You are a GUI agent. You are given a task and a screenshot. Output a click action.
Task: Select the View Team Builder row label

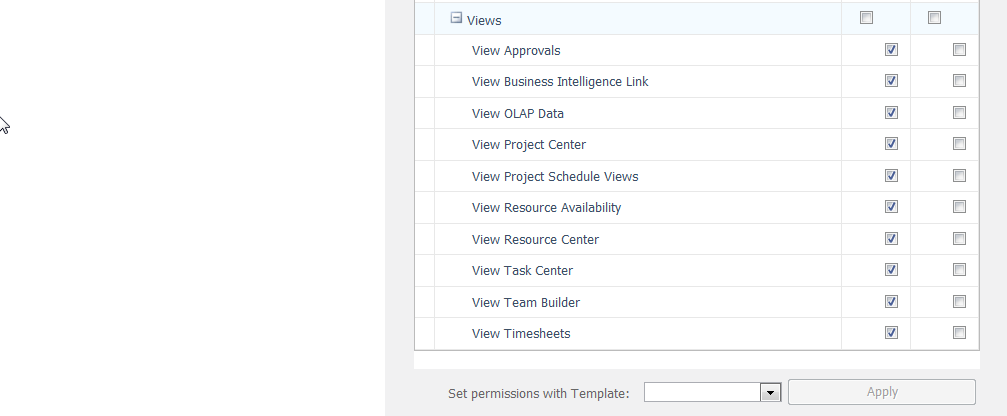point(525,302)
